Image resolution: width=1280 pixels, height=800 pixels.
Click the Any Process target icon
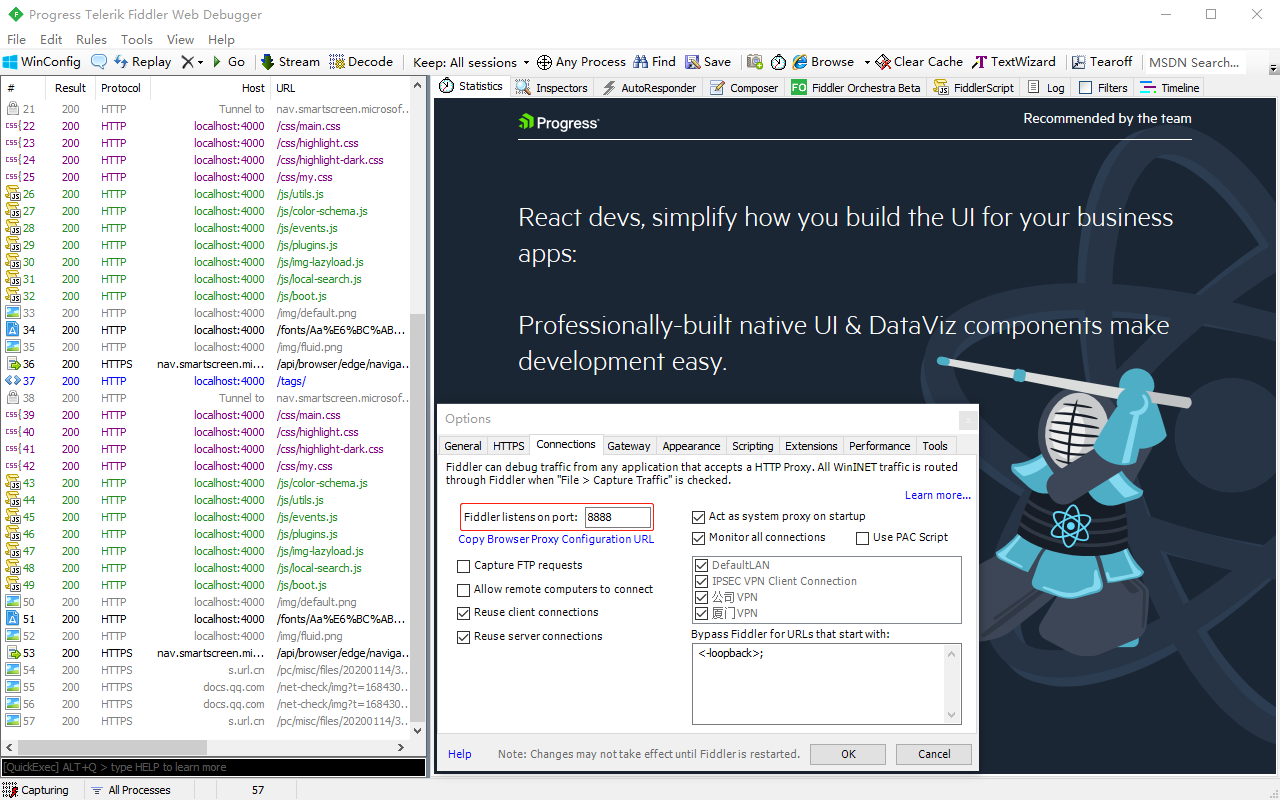544,62
